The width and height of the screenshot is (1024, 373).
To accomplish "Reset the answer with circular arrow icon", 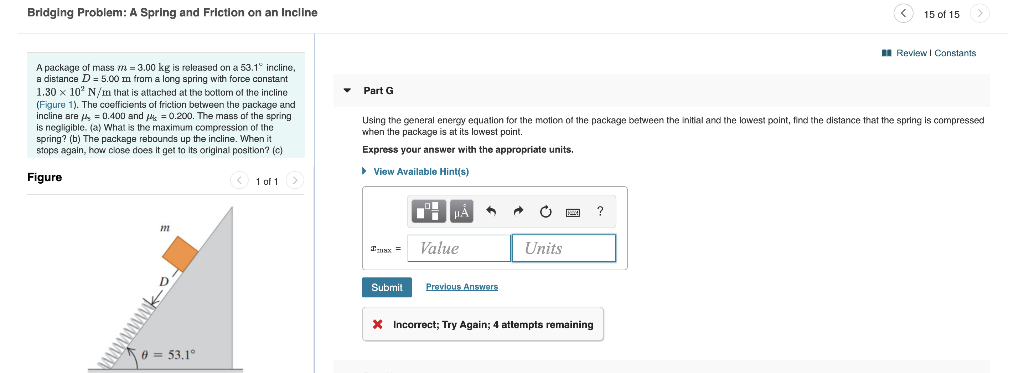I will click(x=546, y=211).
